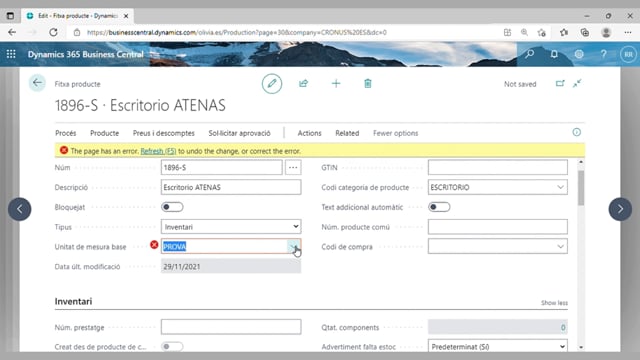Click the Not saved status text

(520, 84)
